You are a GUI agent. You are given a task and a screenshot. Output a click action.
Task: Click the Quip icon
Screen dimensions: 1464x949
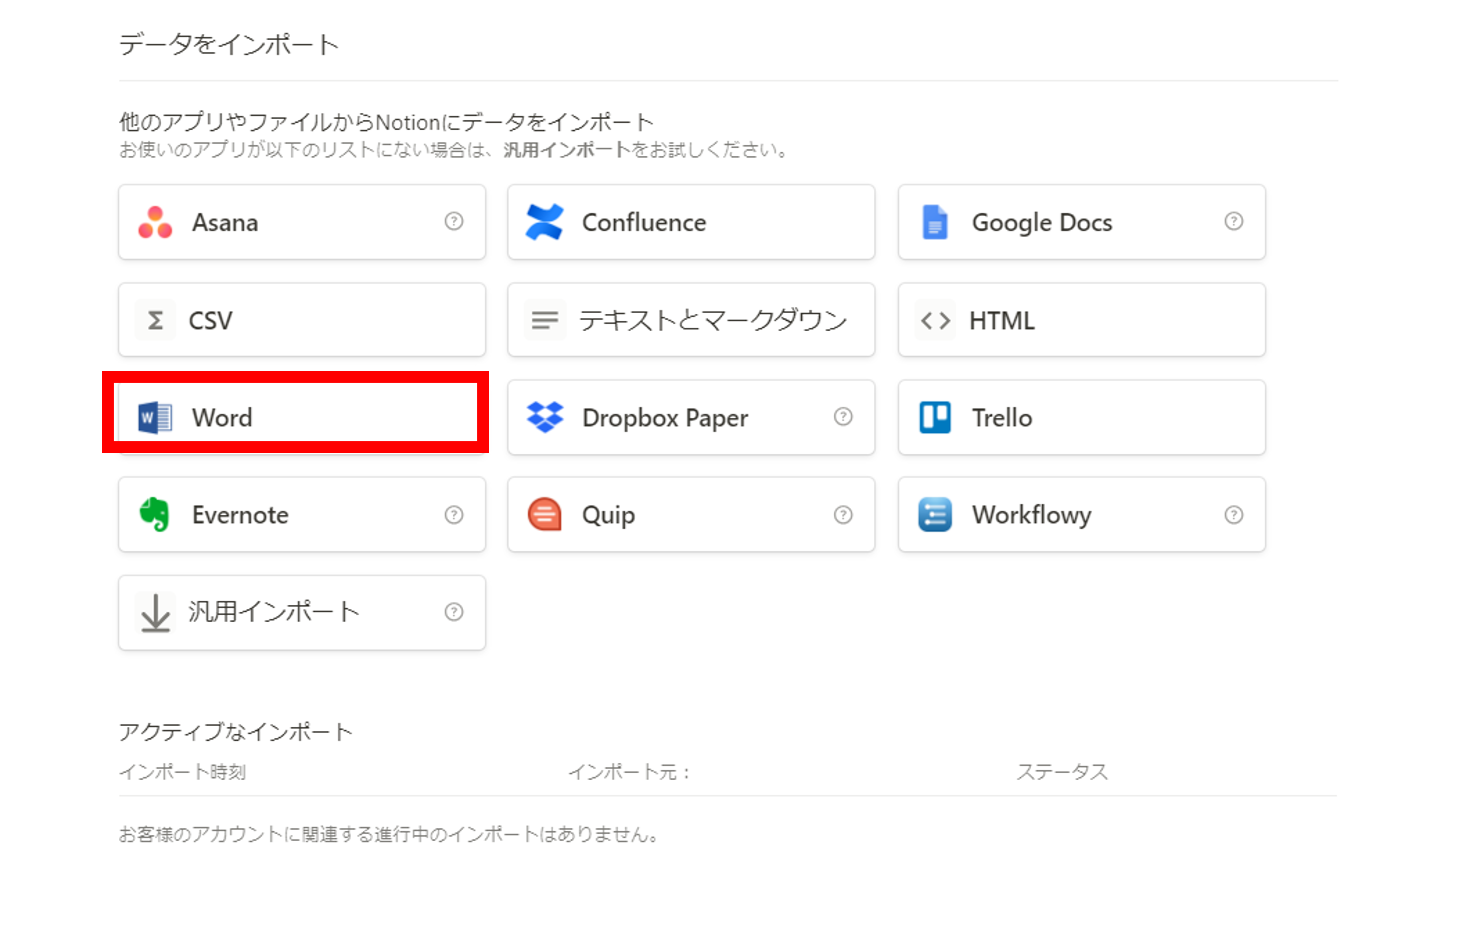[x=545, y=514]
